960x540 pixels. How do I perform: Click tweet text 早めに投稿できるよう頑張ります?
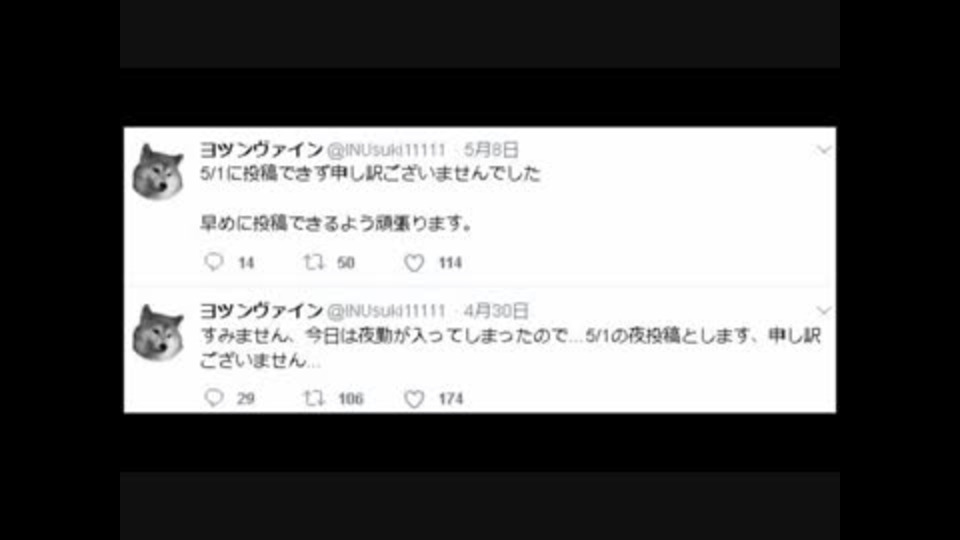[336, 223]
